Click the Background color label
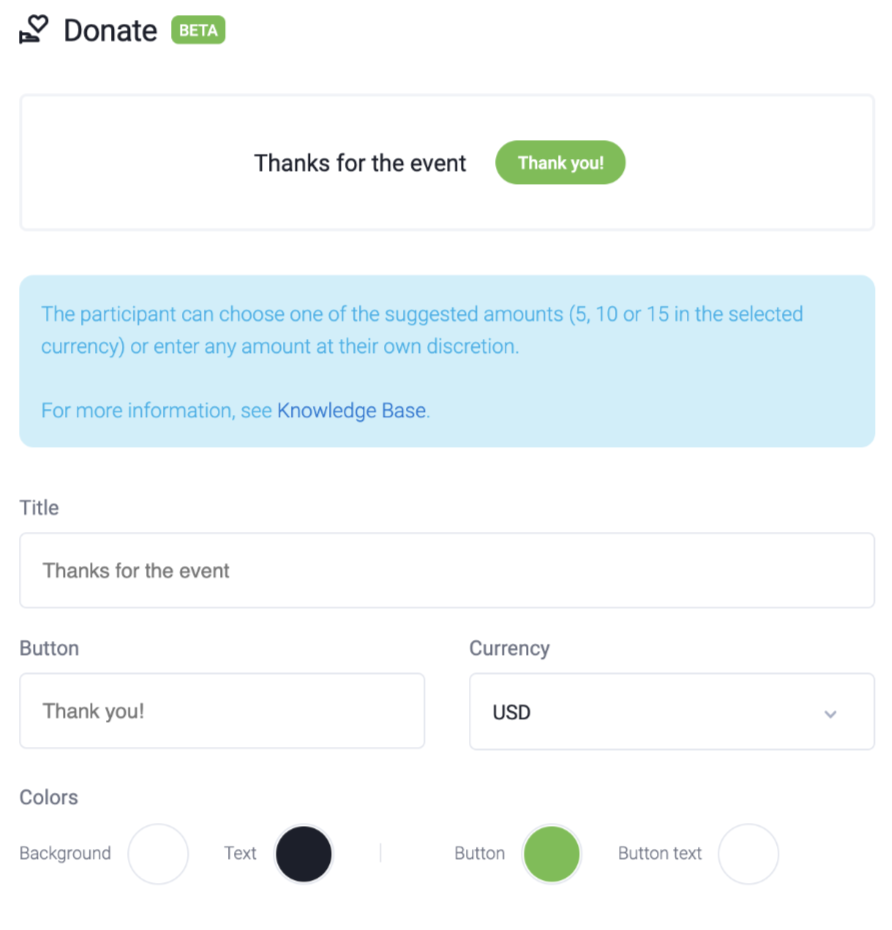 [65, 854]
